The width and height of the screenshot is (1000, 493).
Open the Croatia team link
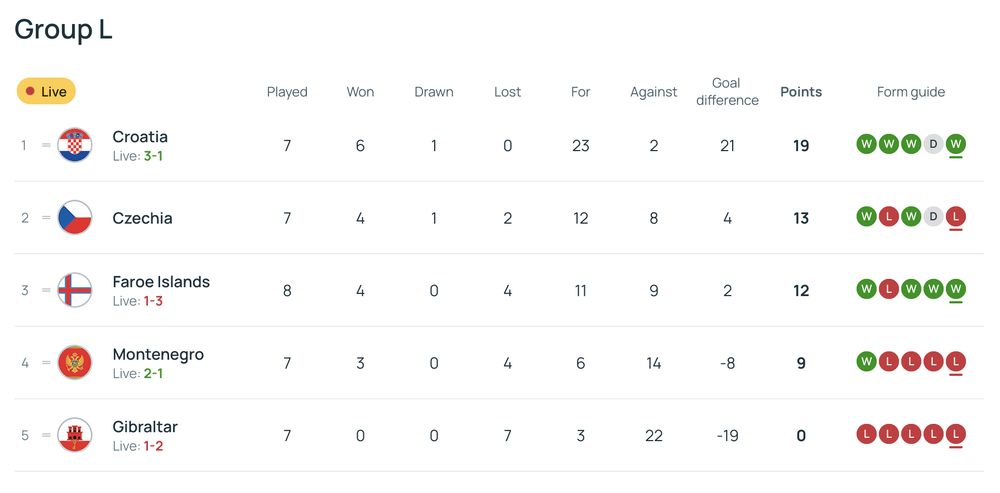coord(140,137)
